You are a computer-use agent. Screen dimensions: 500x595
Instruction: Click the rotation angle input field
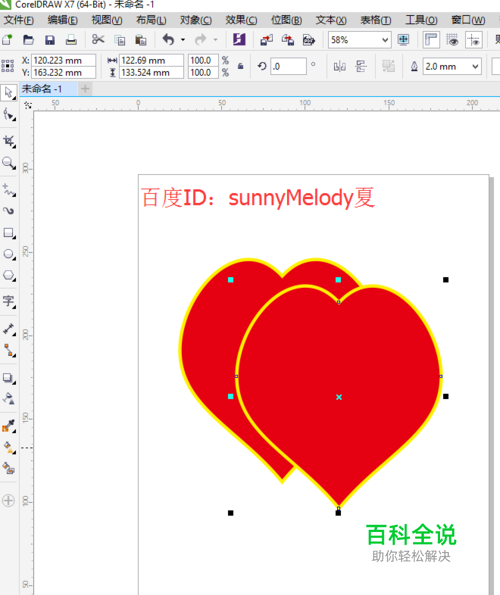pos(289,66)
